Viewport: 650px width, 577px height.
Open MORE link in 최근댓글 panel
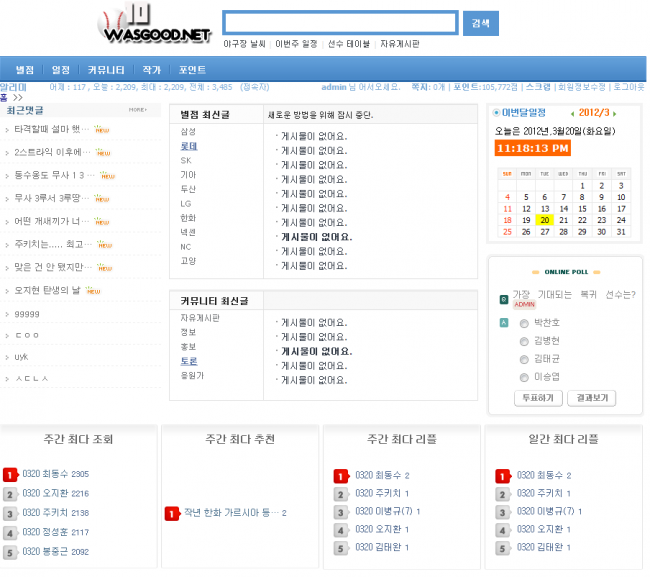tap(138, 110)
